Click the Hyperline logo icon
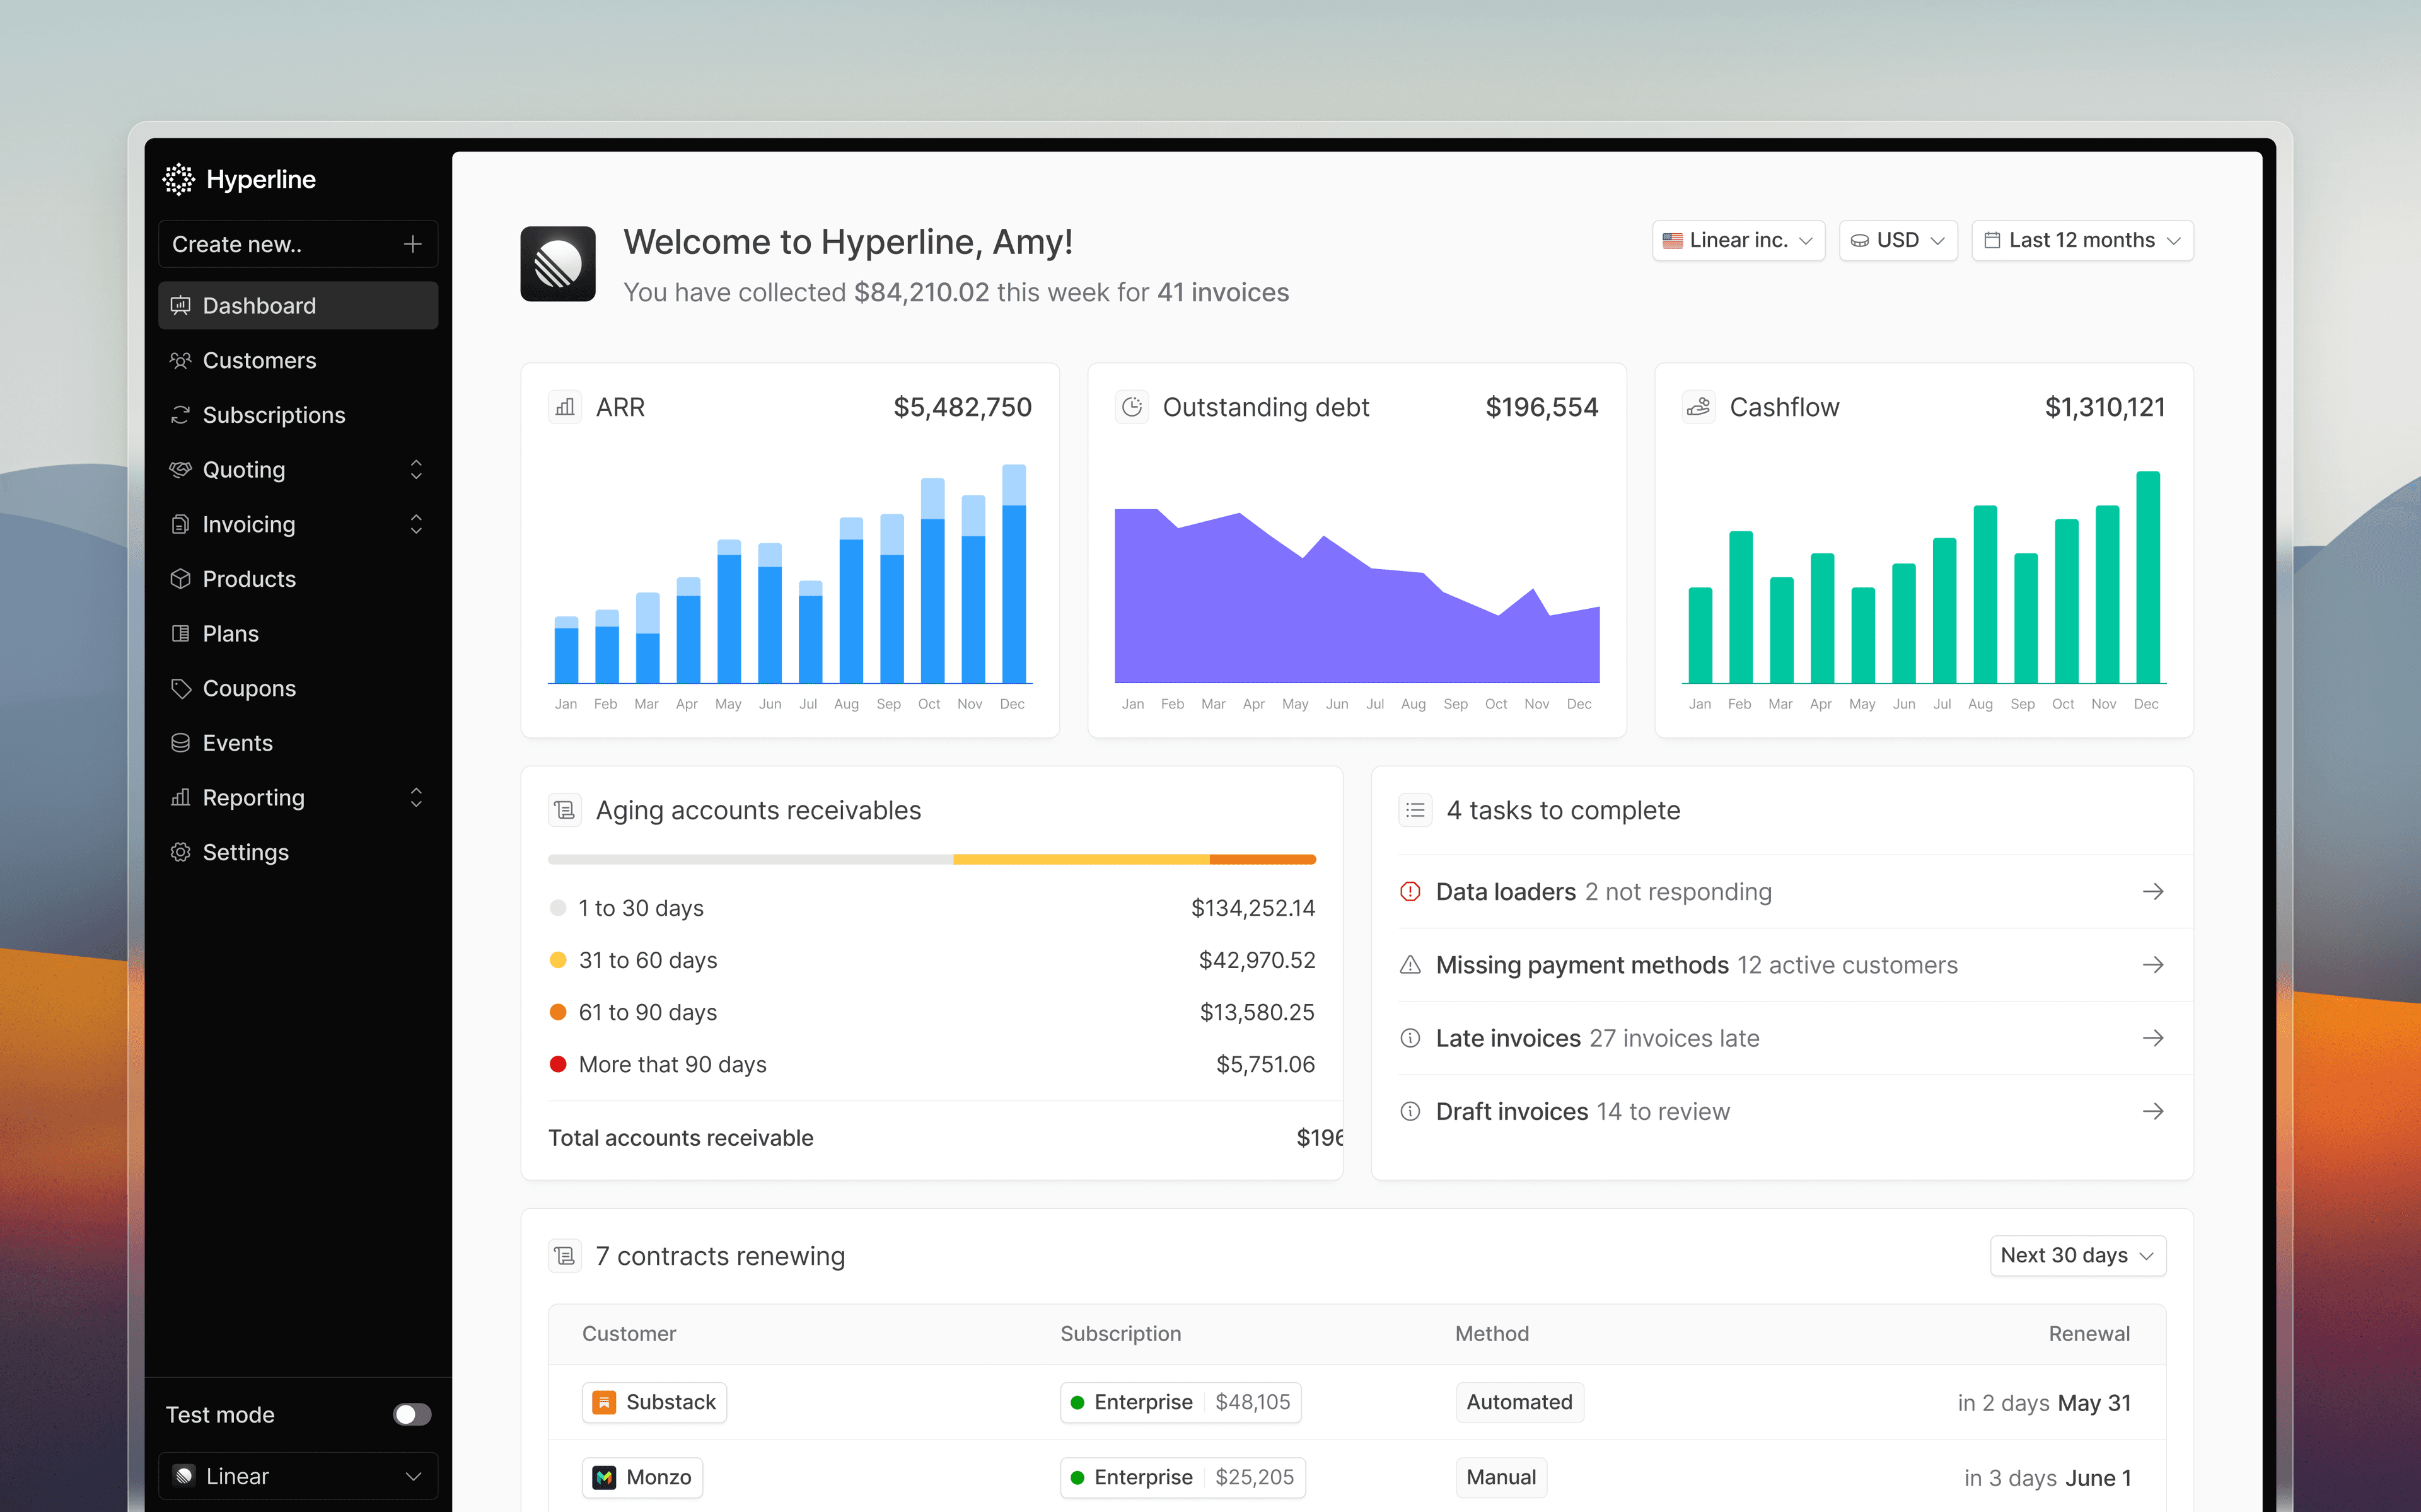The height and width of the screenshot is (1512, 2421). click(x=178, y=179)
